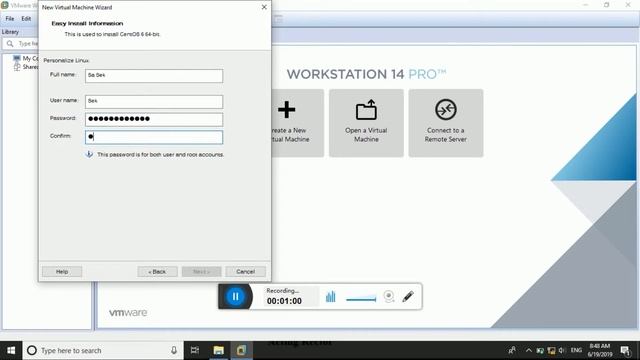Click the VMware Workstation taskbar icon
Viewport: 640px width, 360px height.
(x=241, y=350)
